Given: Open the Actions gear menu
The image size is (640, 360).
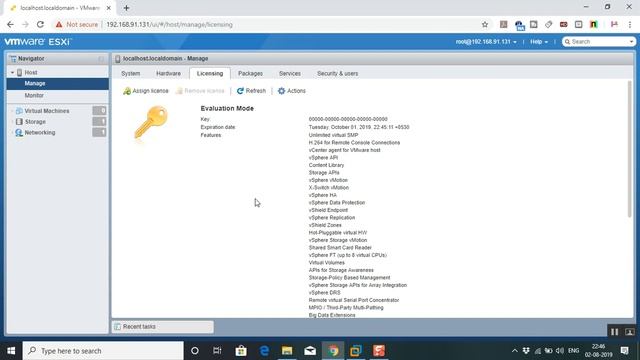Looking at the screenshot, I should click(291, 91).
